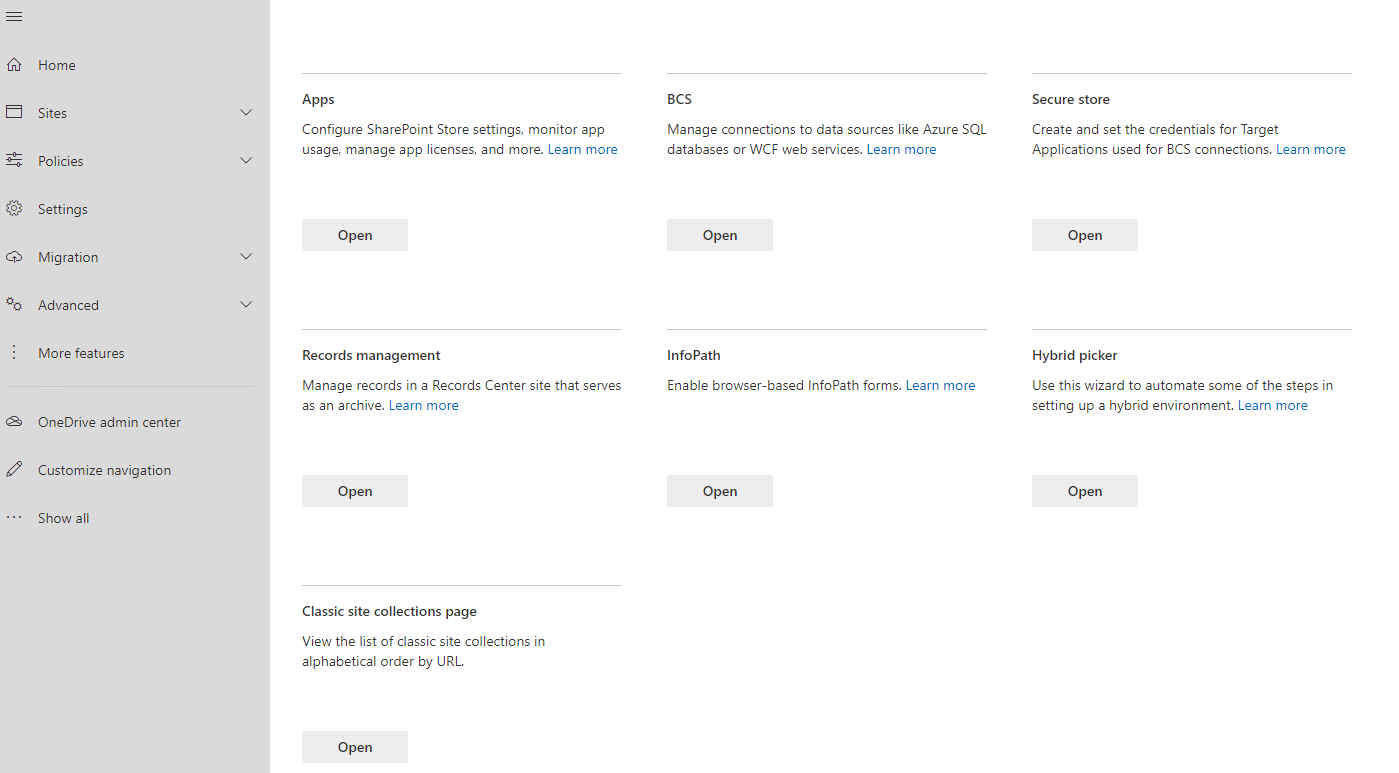
Task: Click the Policies sliders icon
Action: tap(14, 161)
